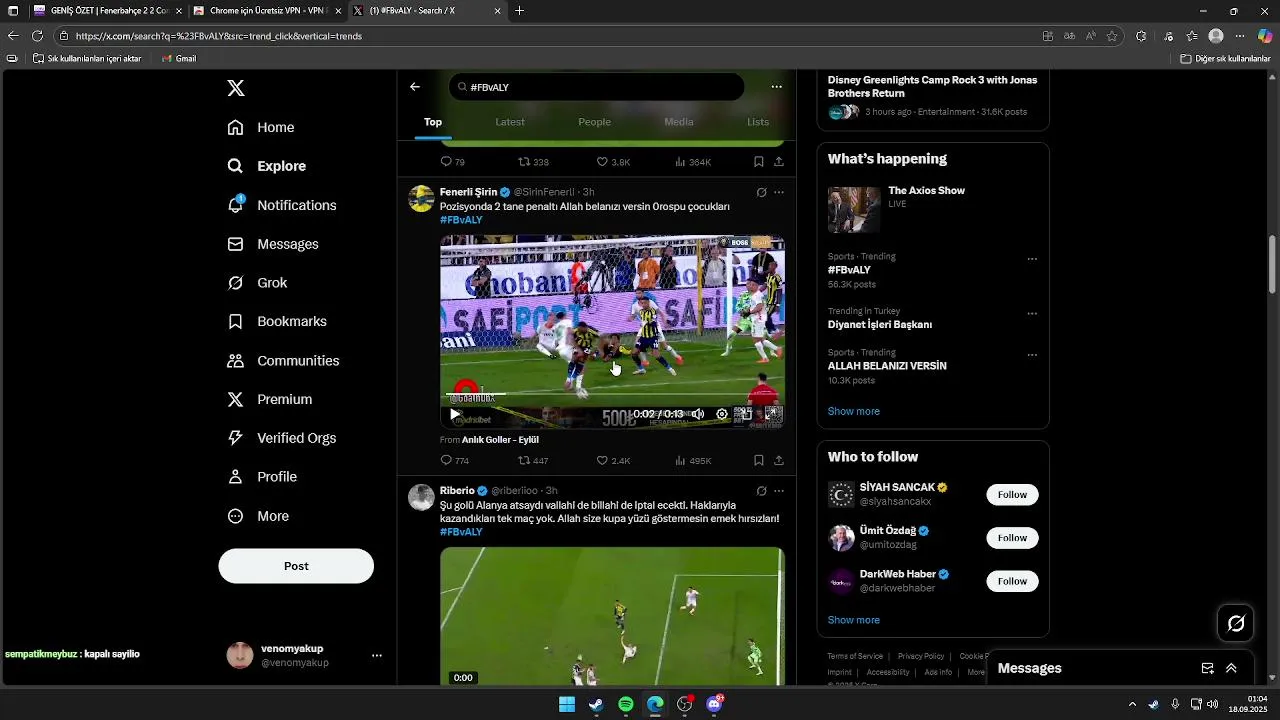This screenshot has height=720, width=1280.
Task: Open the More menu in the sidebar
Action: pyautogui.click(x=258, y=516)
